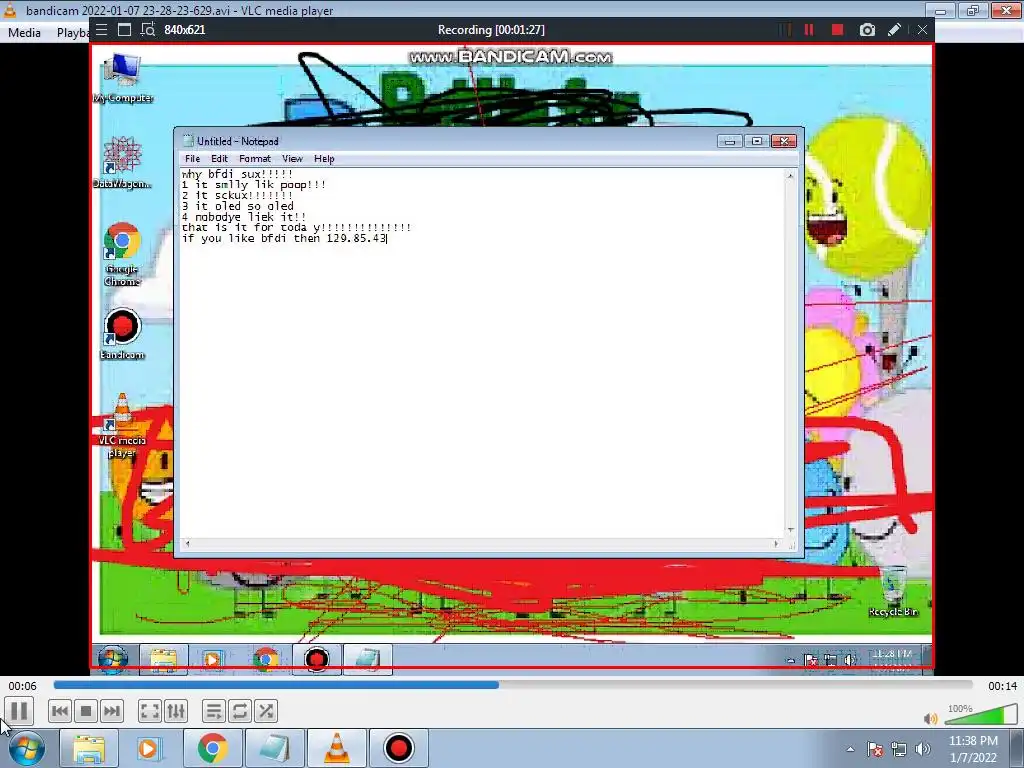Click VLC cone on outer taskbar
Screen dimensions: 1024x768
pyautogui.click(x=336, y=748)
